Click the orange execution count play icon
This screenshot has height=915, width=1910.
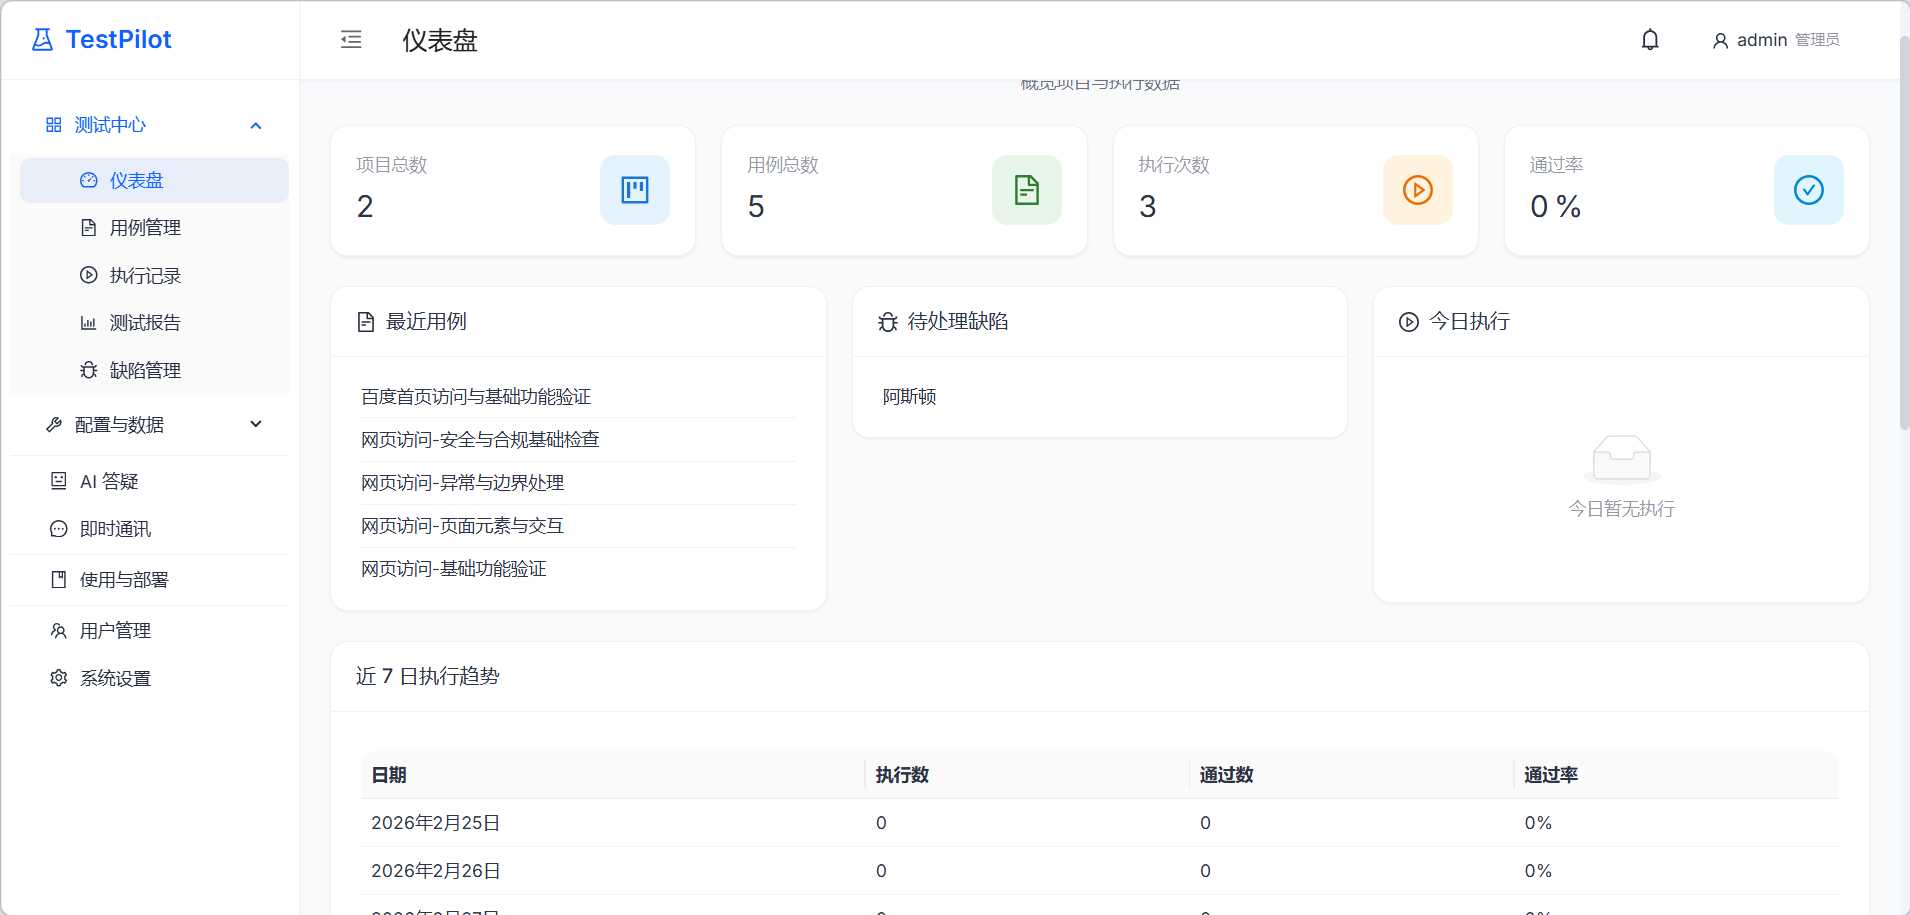click(x=1417, y=190)
